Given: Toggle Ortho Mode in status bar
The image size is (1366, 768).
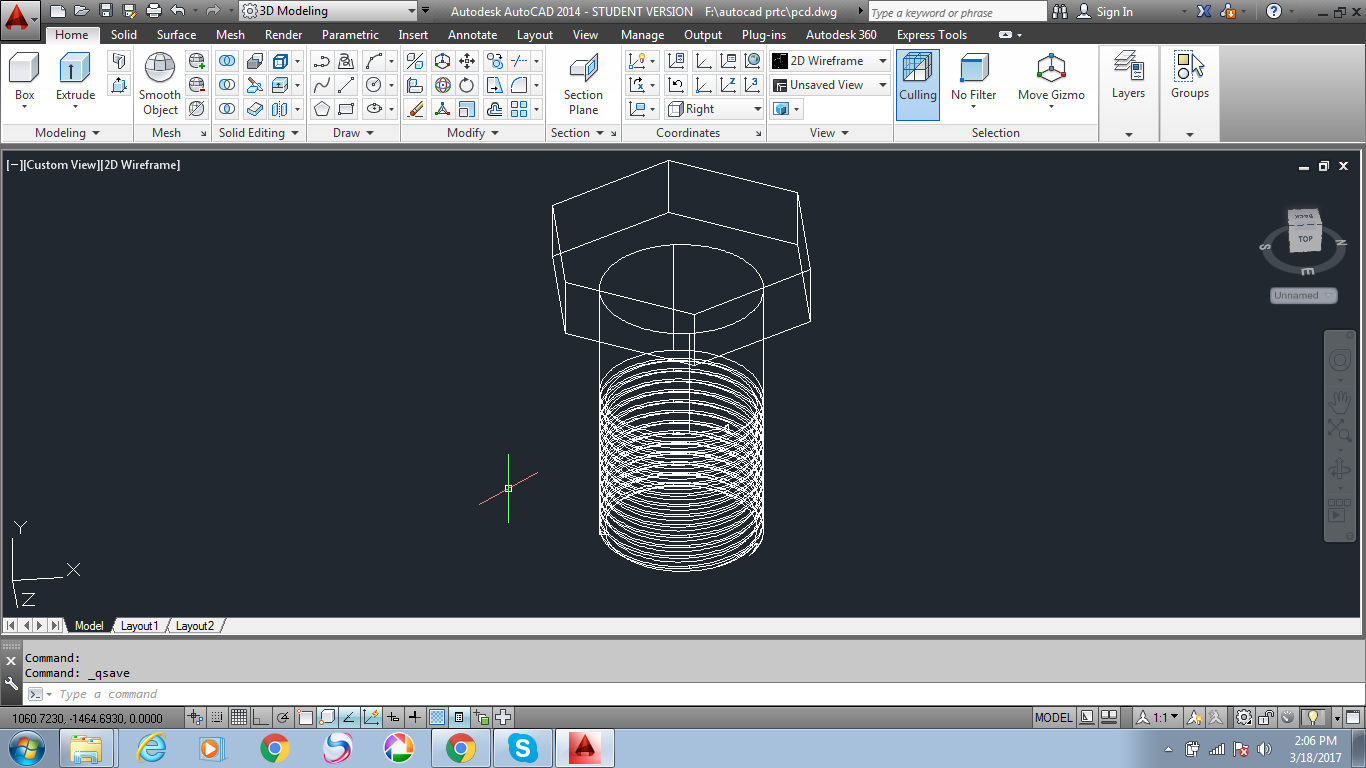Looking at the screenshot, I should point(260,717).
